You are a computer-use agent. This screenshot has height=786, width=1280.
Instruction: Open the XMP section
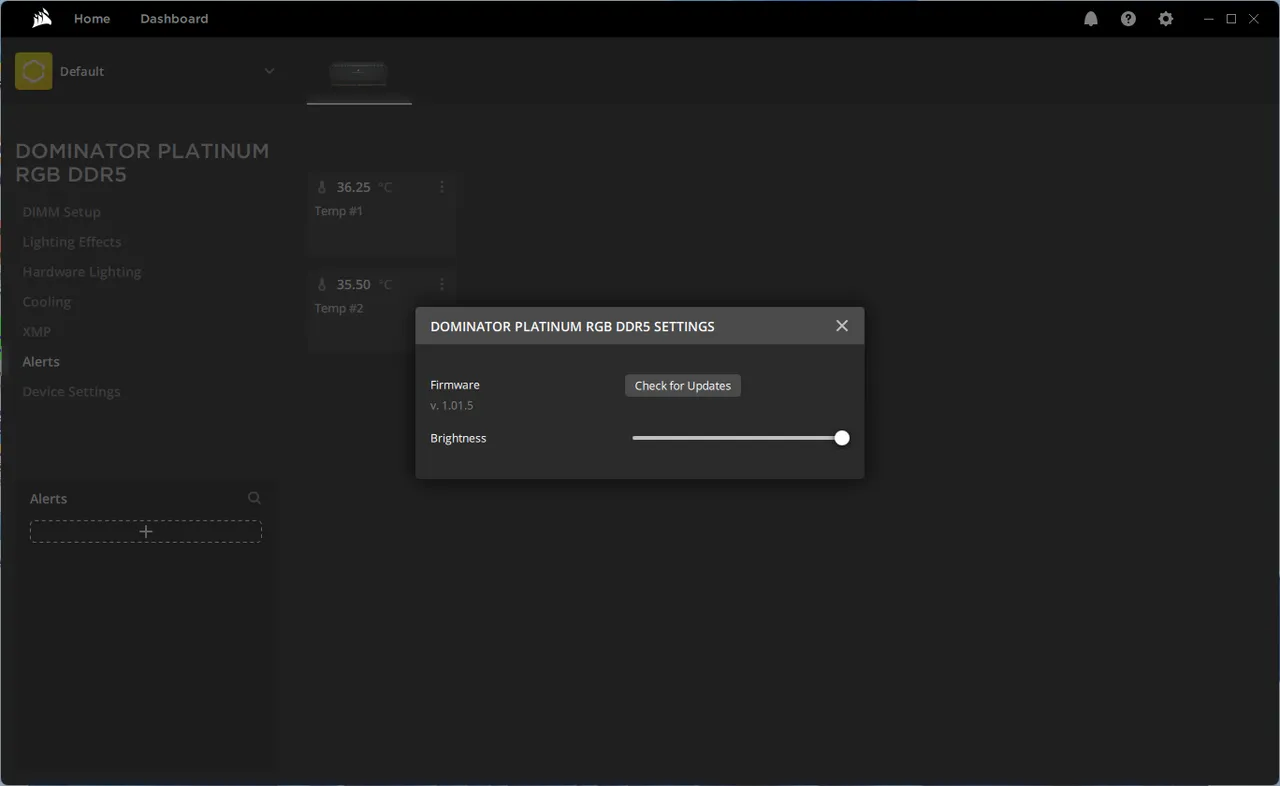coord(36,332)
